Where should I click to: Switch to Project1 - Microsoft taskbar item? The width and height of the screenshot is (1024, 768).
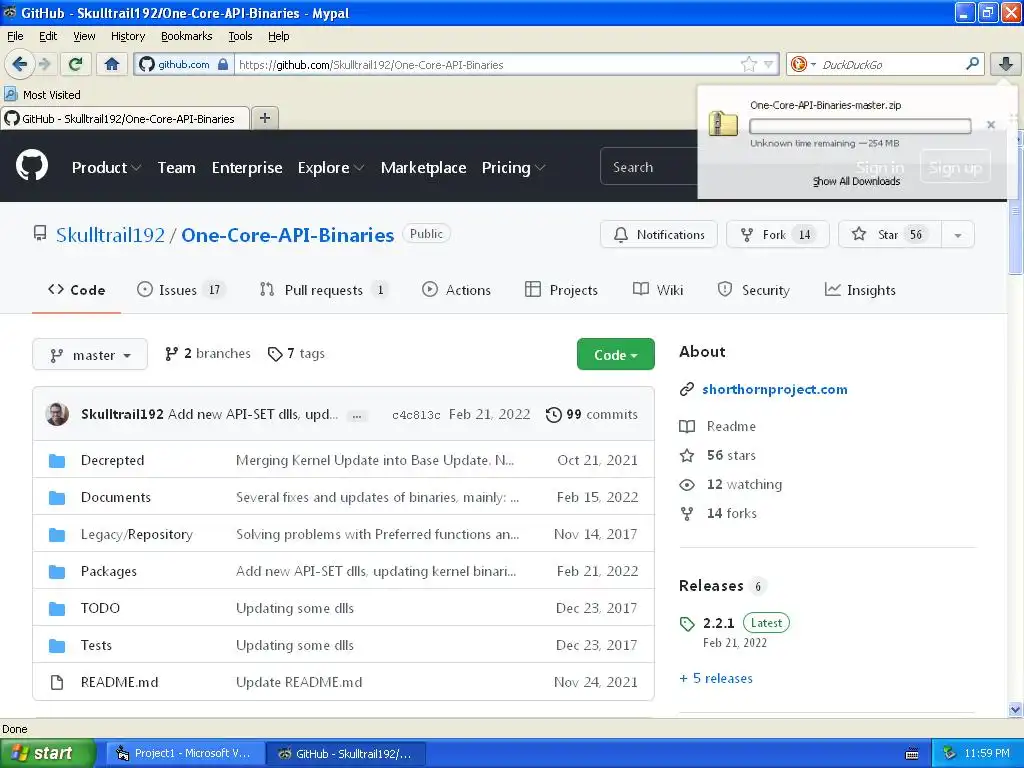[x=185, y=754]
